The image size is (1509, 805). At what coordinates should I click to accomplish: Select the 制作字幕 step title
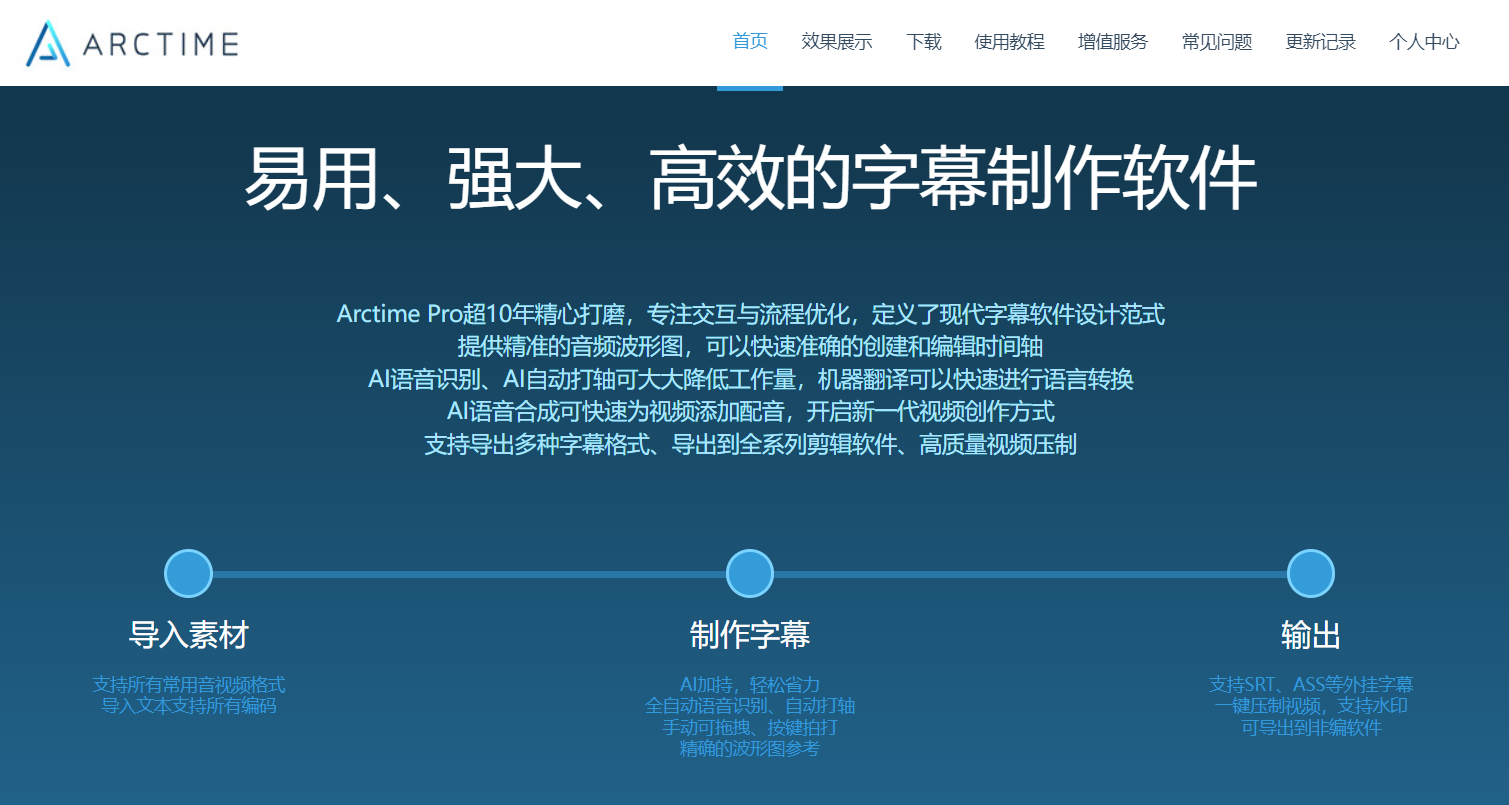(x=750, y=635)
